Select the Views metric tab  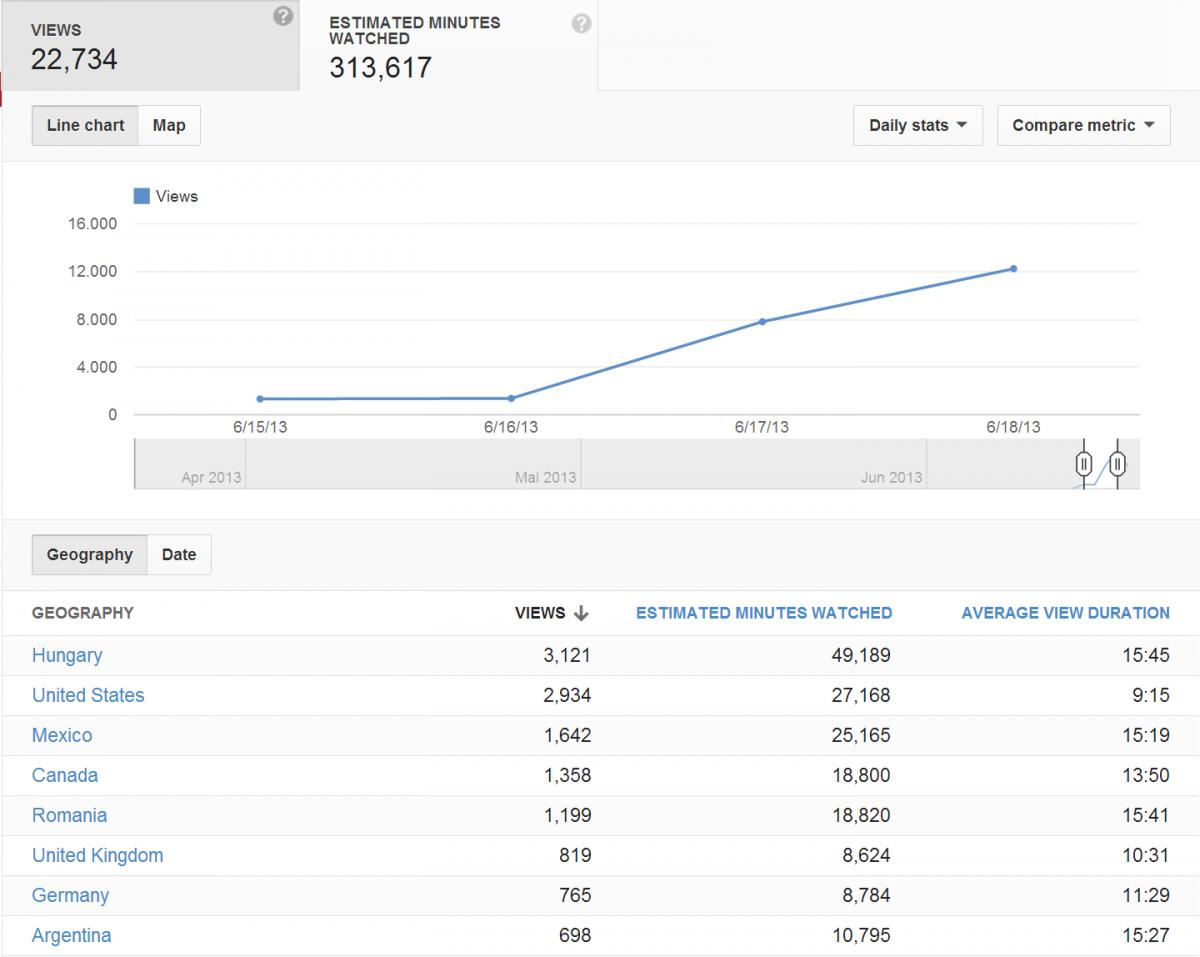pyautogui.click(x=150, y=45)
